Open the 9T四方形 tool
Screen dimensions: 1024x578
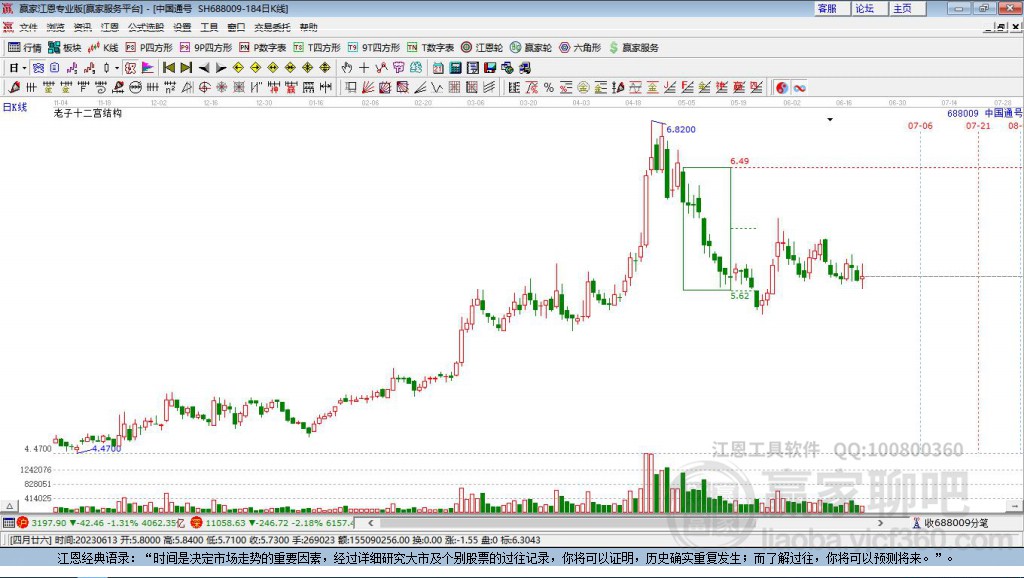(374, 48)
